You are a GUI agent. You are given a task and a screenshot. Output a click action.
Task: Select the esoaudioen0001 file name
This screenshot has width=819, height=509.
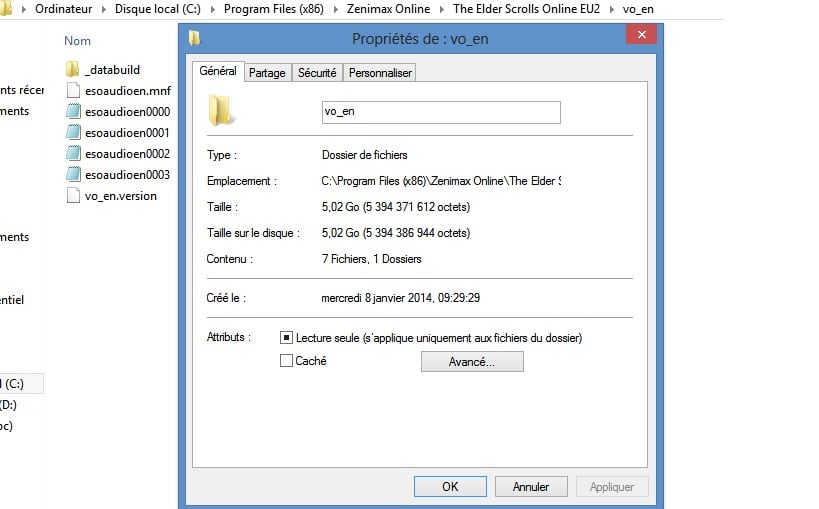(127, 132)
